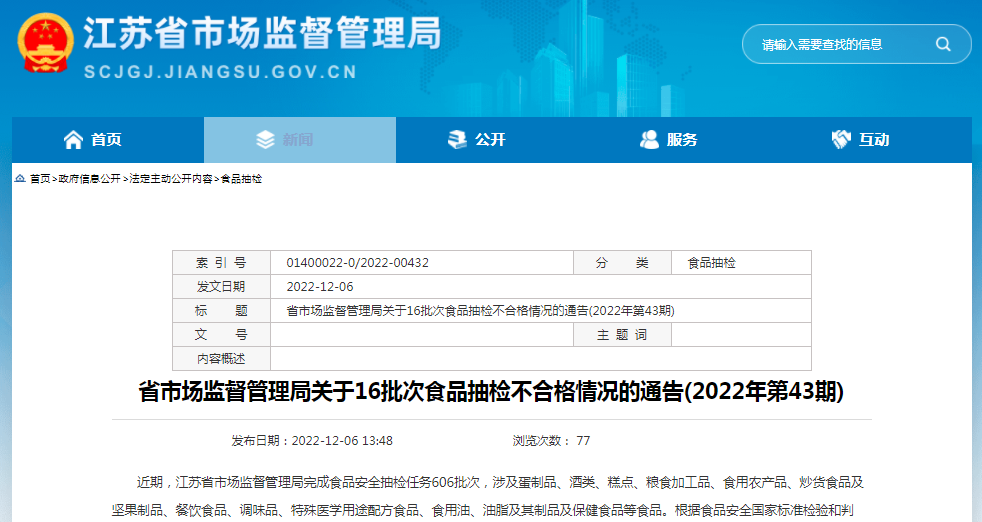Go to the 服务 navigation tab
Viewport: 982px width, 522px height.
click(682, 140)
